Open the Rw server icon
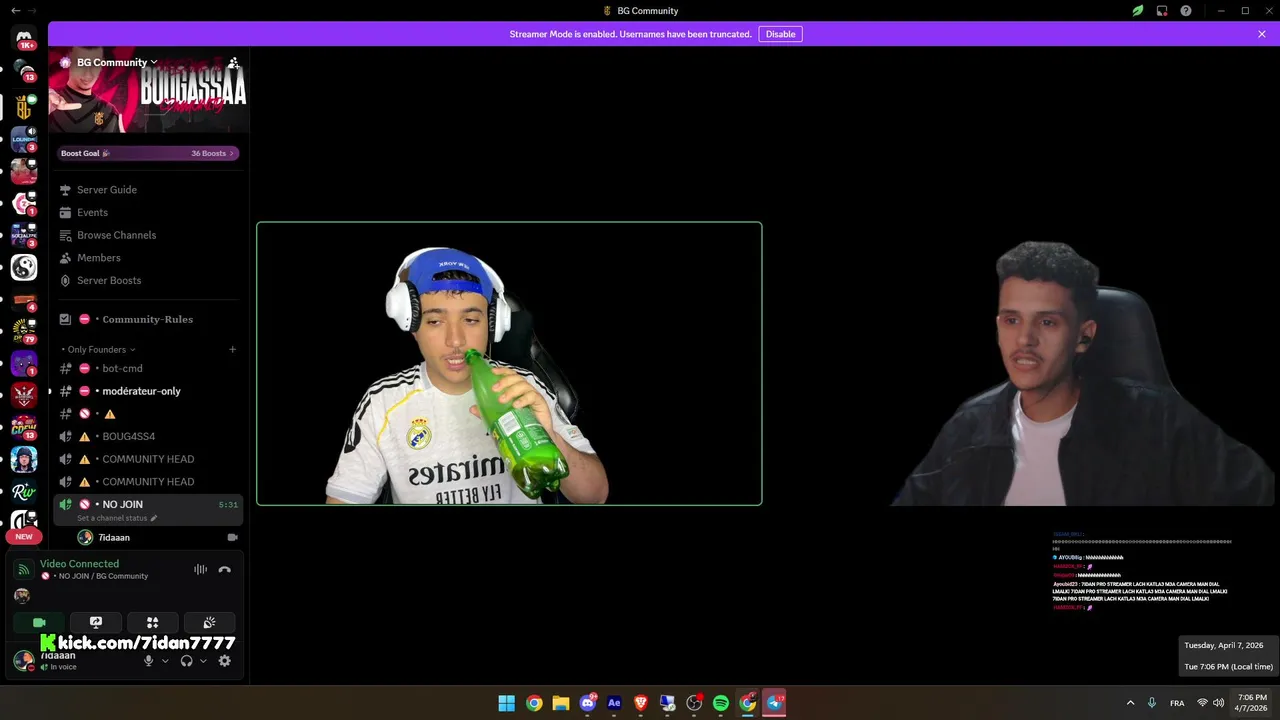 (24, 491)
